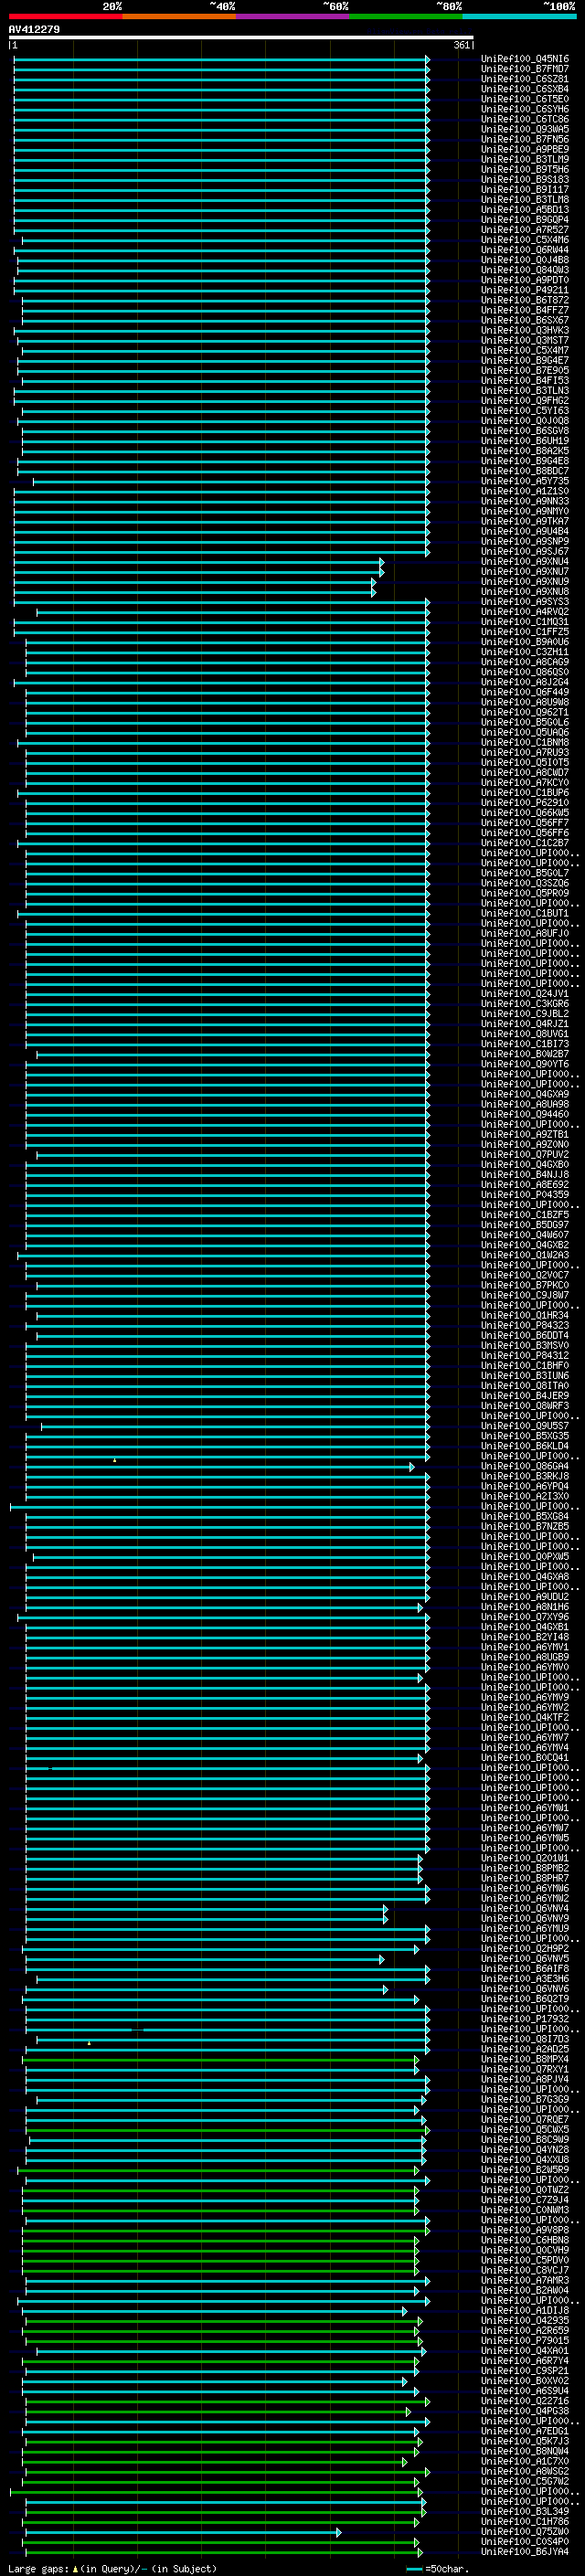Select hit UniRef100_C1MQ31
This screenshot has width=585, height=2576.
coord(525,621)
